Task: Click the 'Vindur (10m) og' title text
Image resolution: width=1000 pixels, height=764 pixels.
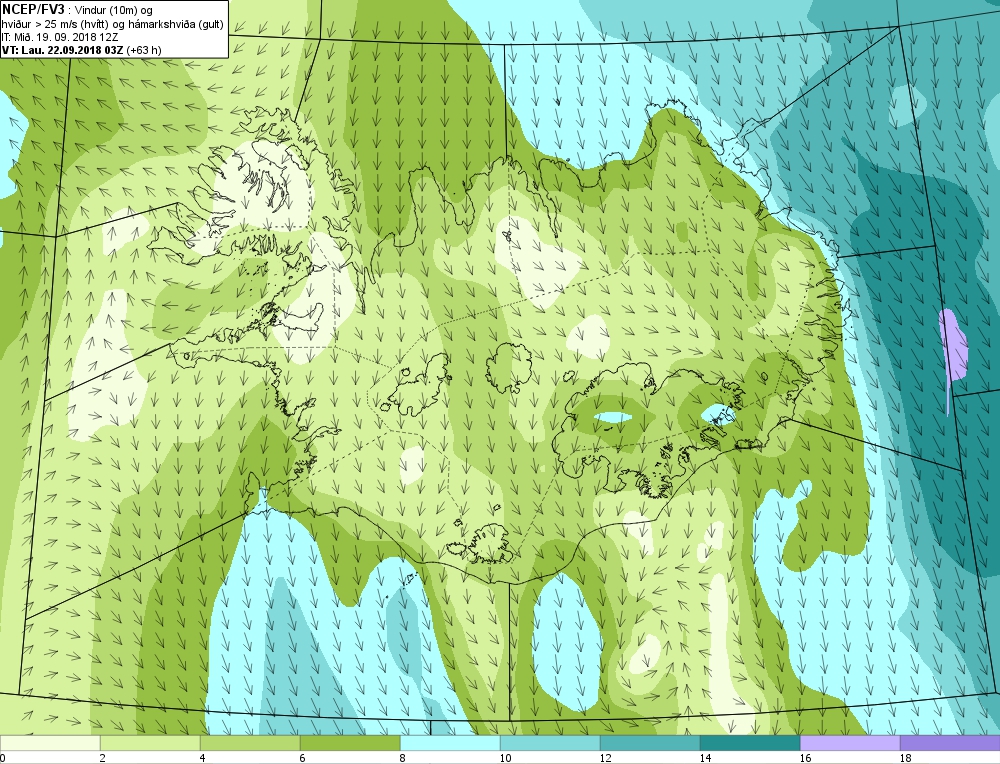Action: (x=114, y=11)
